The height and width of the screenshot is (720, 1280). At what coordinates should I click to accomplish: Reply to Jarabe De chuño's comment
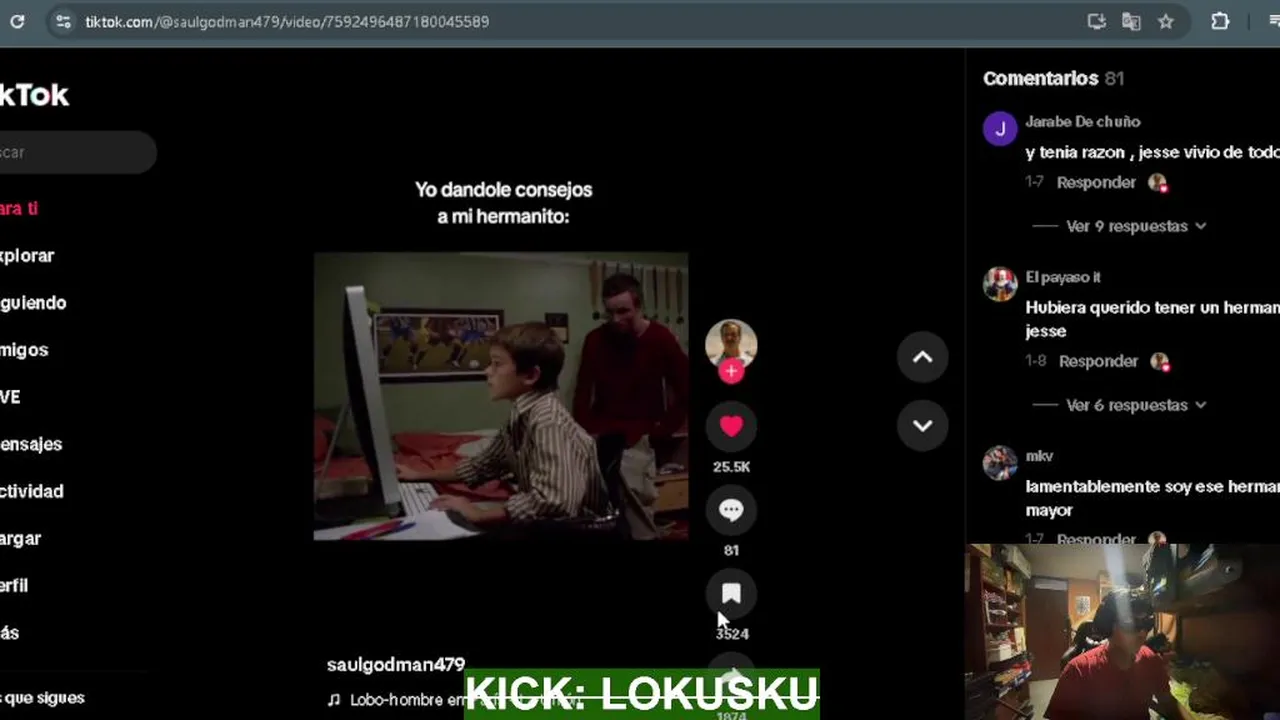(x=1096, y=182)
